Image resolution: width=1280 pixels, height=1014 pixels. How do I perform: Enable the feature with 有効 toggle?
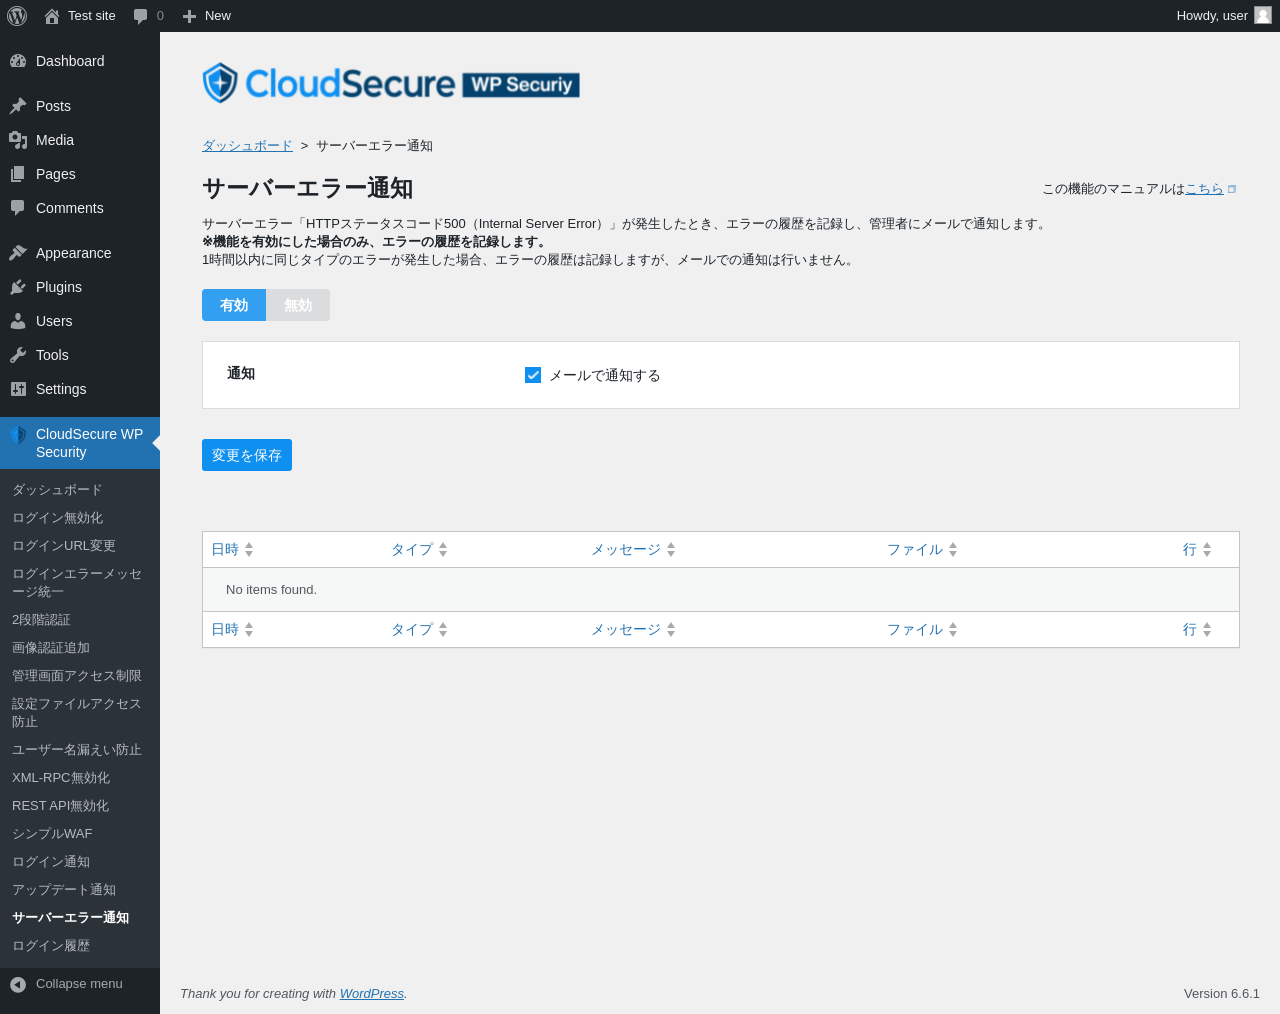point(234,305)
